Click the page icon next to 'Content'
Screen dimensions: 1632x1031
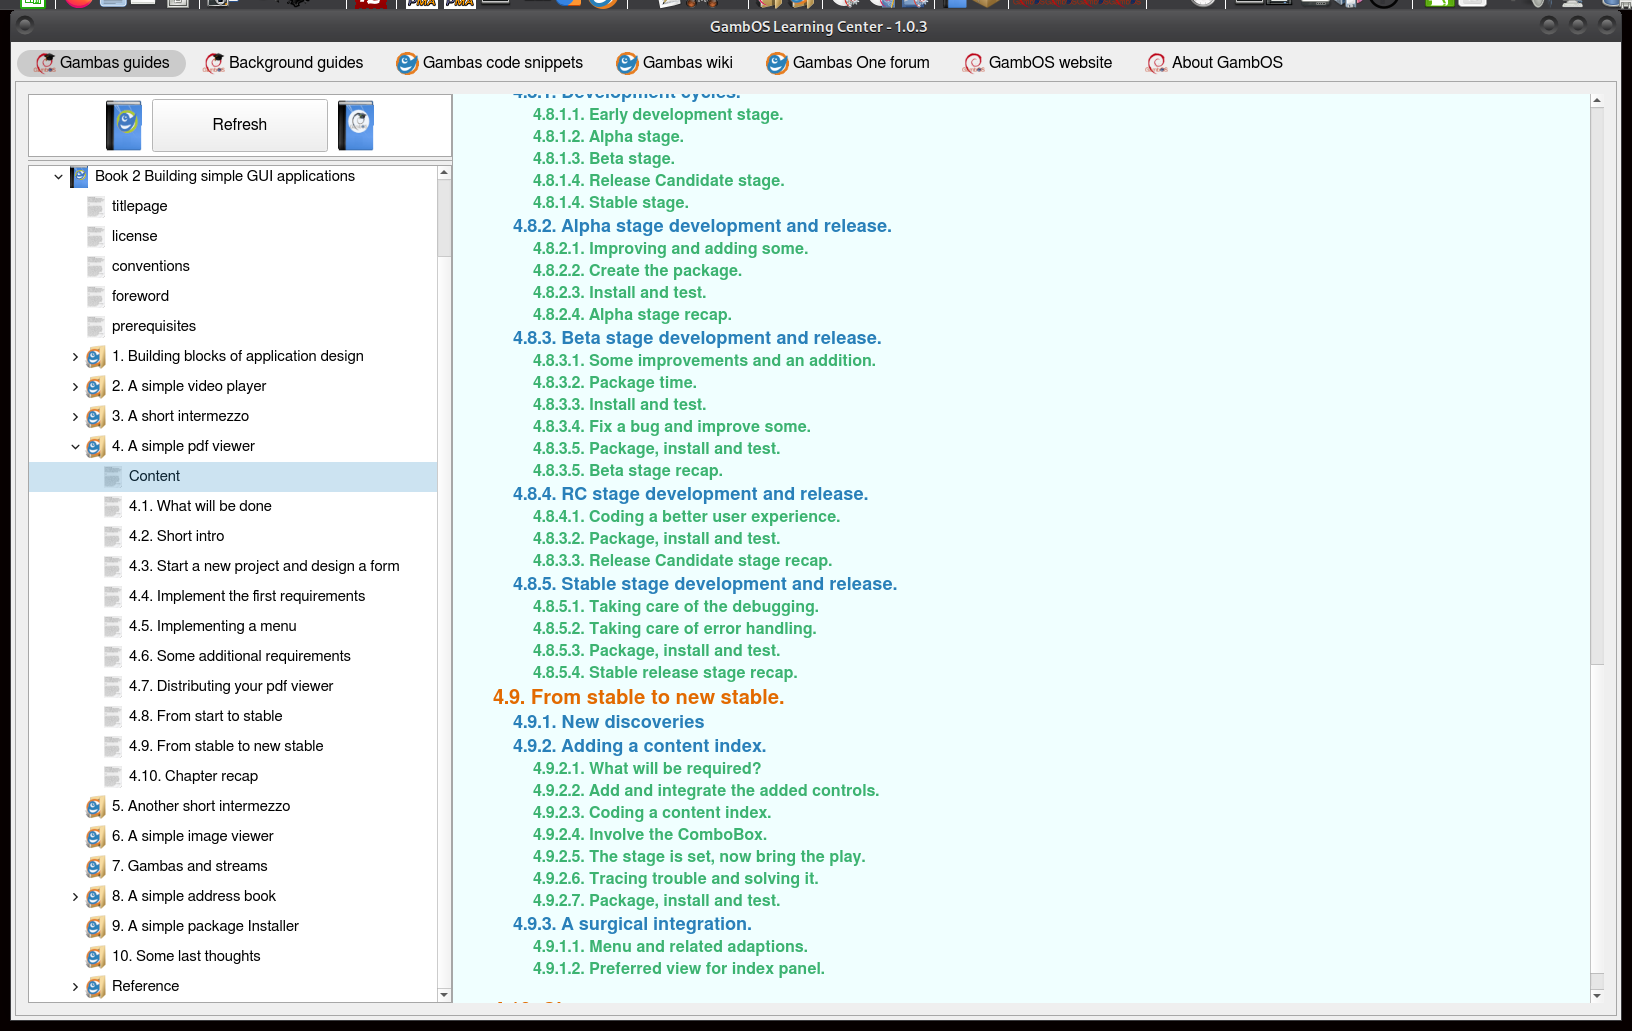tap(112, 476)
